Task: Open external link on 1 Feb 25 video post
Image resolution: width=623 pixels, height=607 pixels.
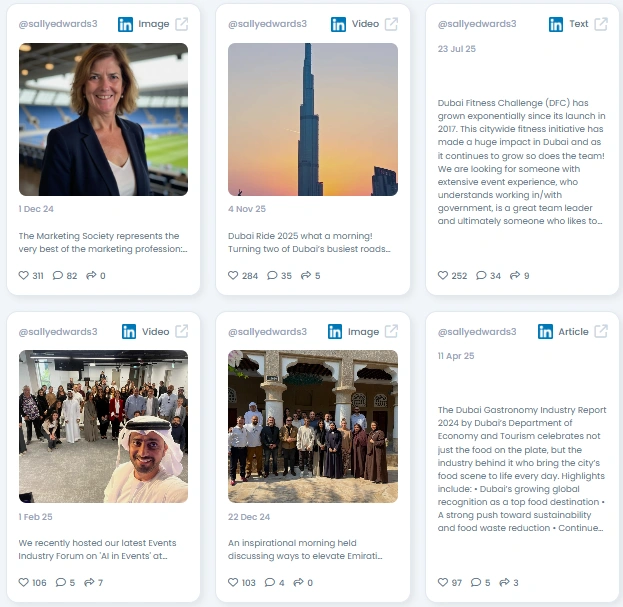Action: pyautogui.click(x=182, y=331)
